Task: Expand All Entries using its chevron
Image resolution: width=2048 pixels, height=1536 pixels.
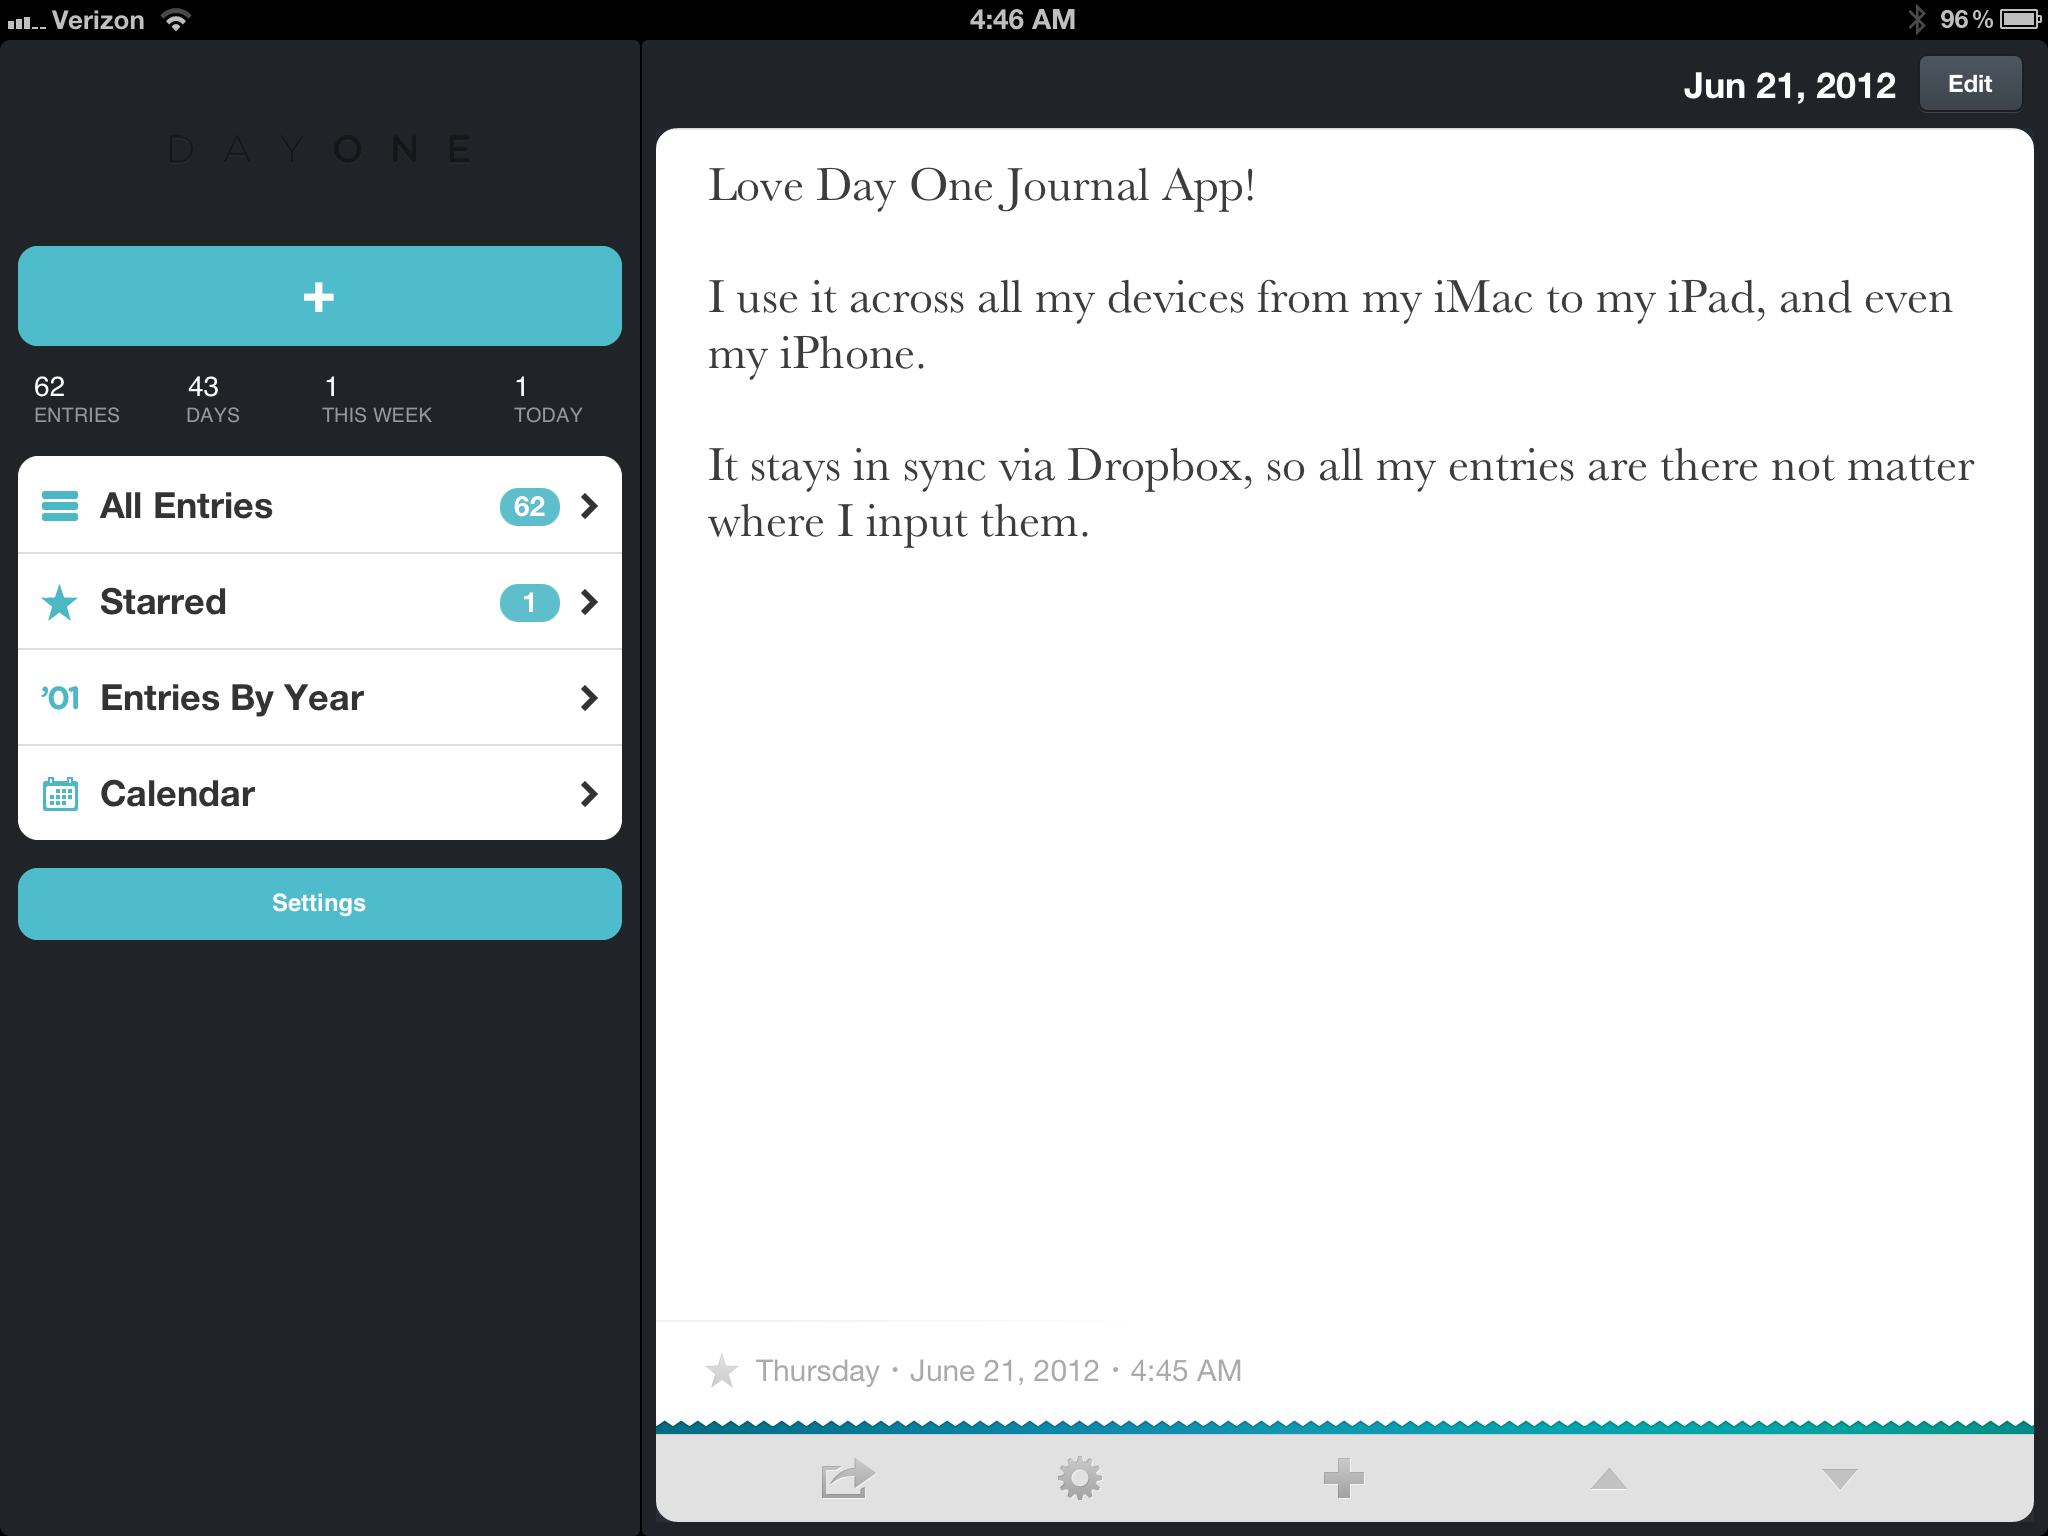Action: 588,506
